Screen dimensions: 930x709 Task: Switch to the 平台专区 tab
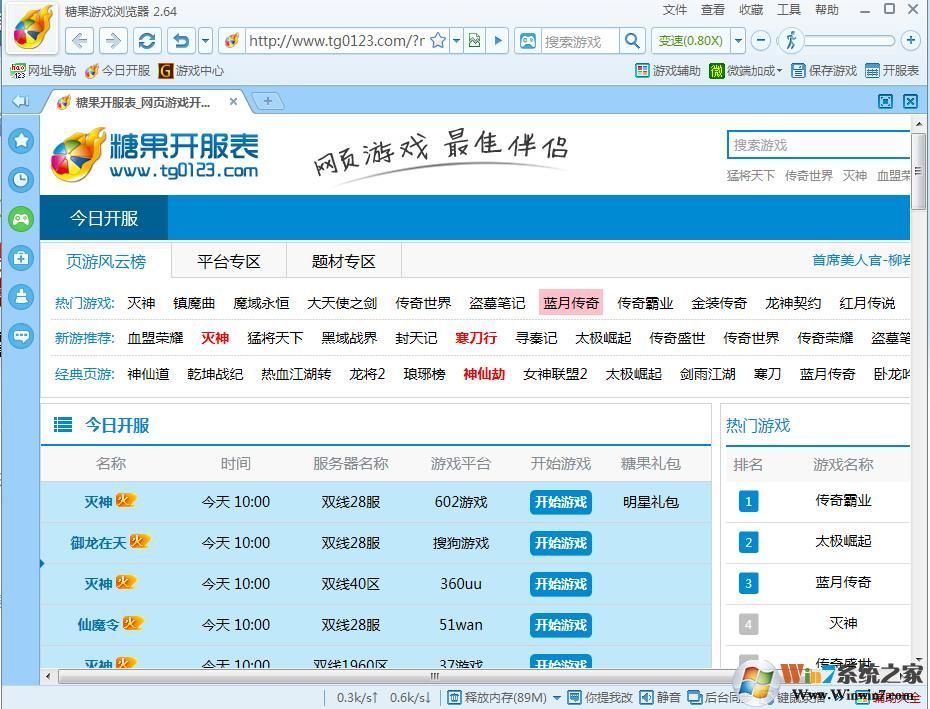[x=227, y=261]
